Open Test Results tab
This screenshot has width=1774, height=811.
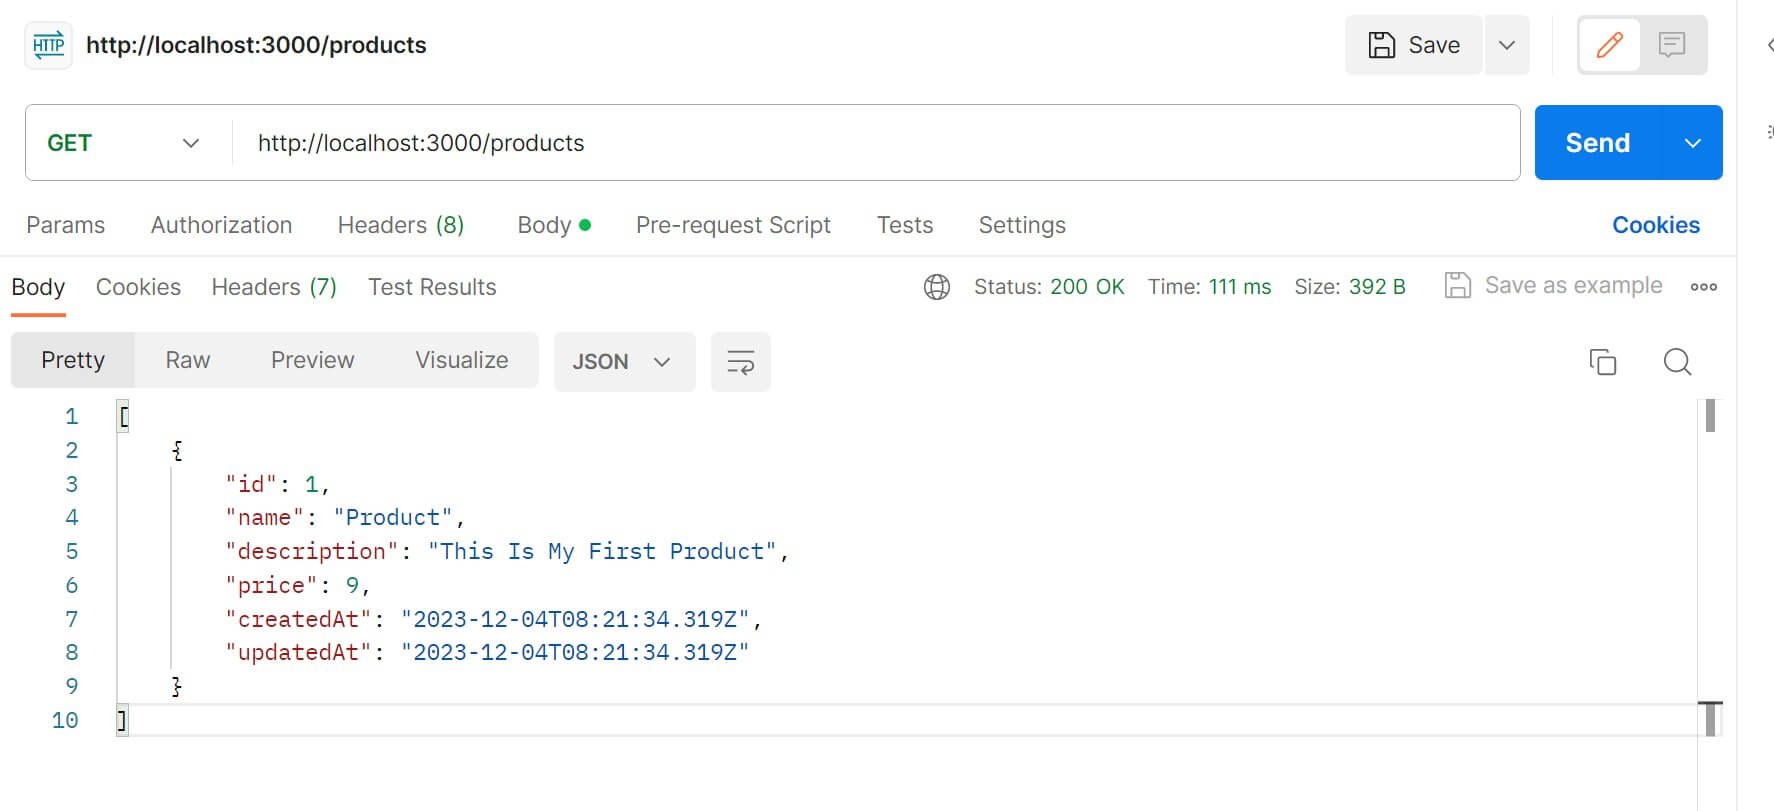[x=432, y=287]
